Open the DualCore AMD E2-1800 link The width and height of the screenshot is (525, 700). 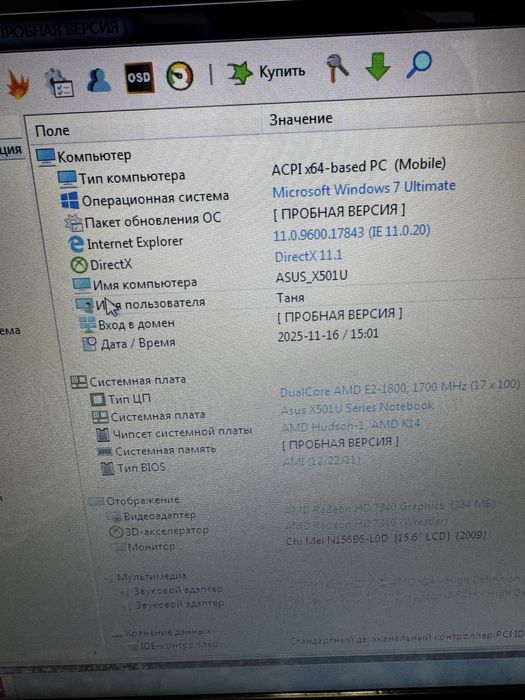(400, 388)
